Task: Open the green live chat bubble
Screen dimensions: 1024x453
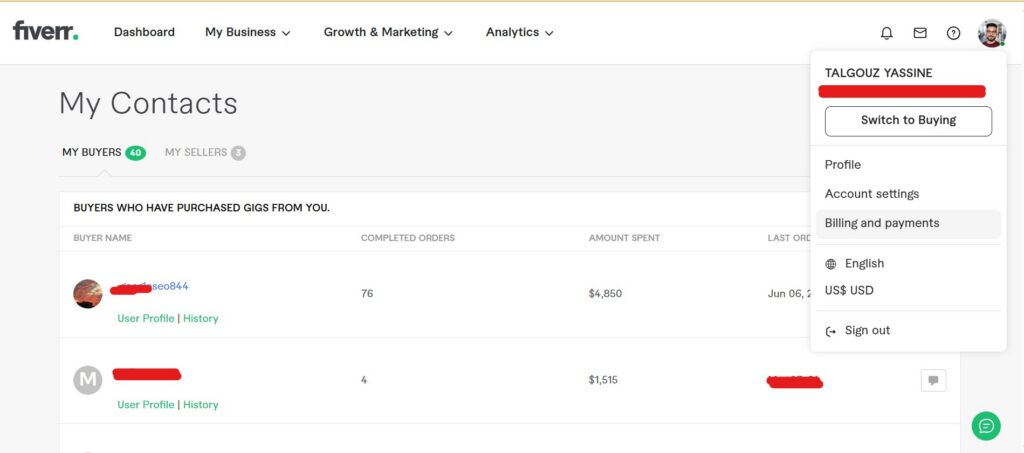Action: coord(985,426)
